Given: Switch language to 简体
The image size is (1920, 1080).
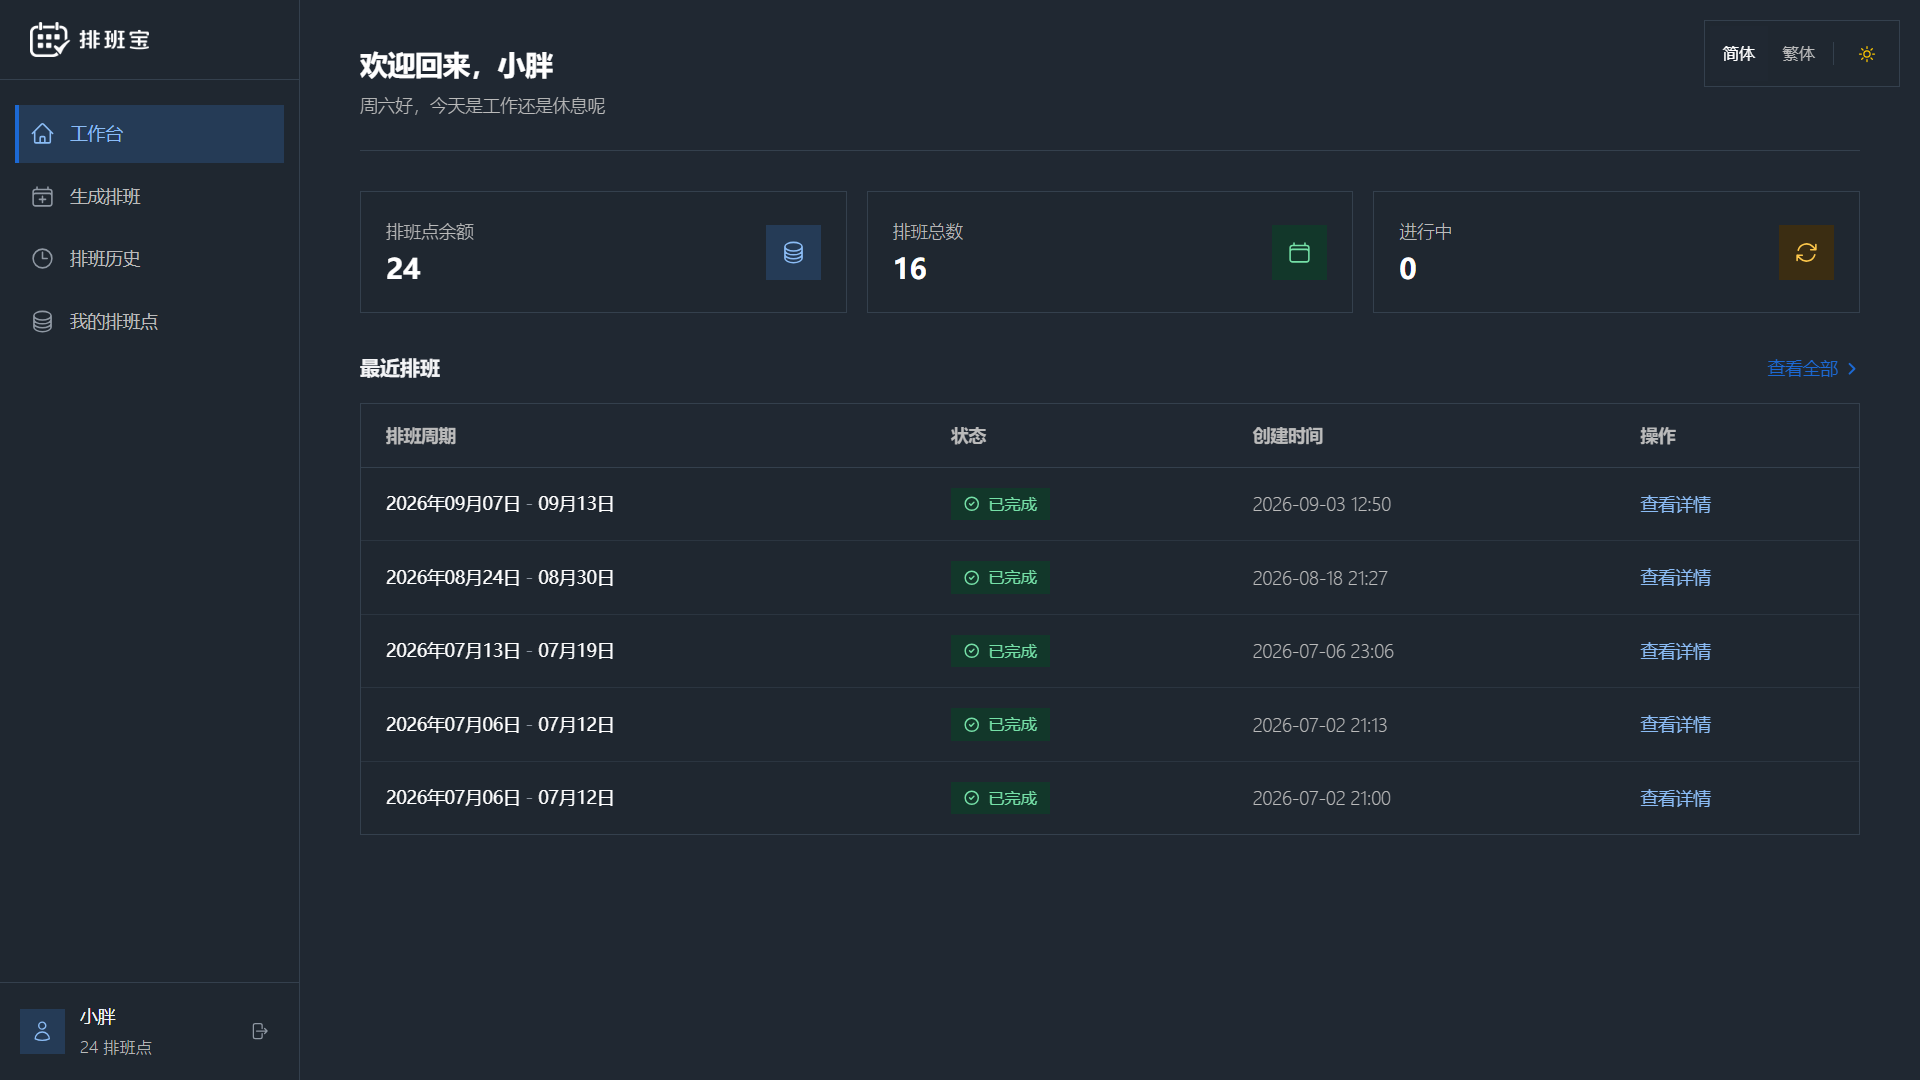Looking at the screenshot, I should coord(1738,54).
